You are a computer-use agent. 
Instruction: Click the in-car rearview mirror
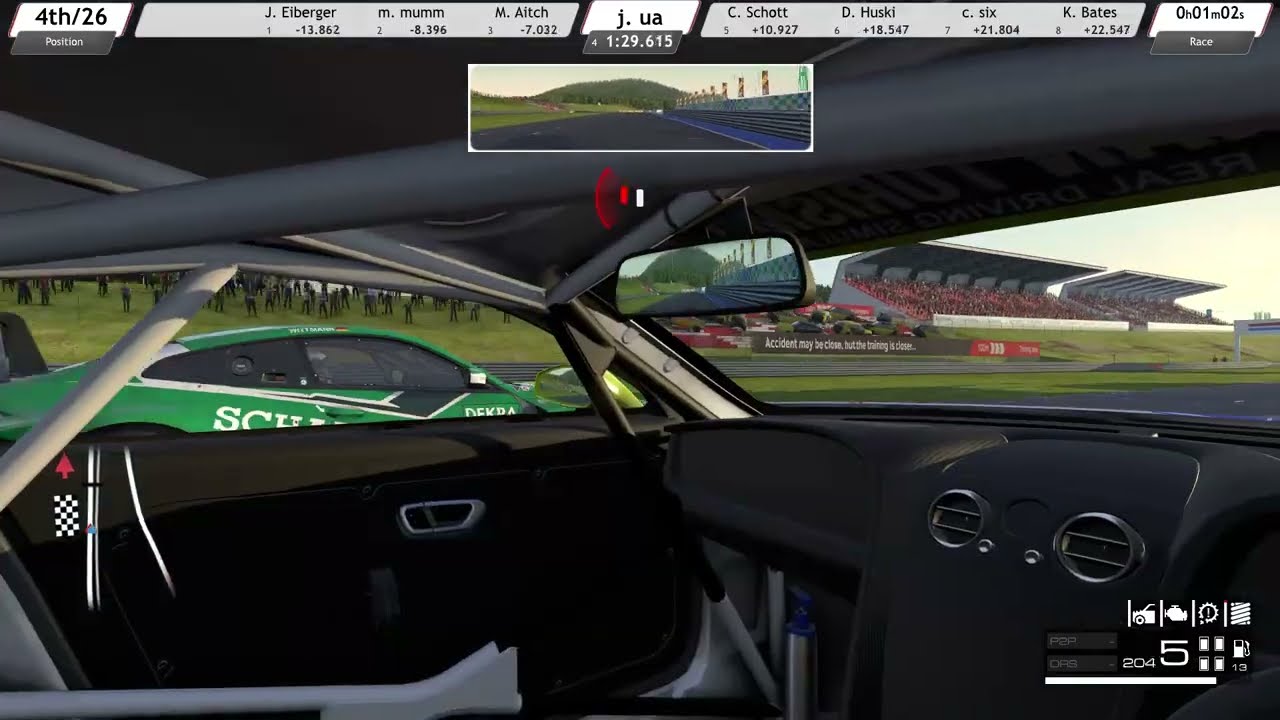click(714, 275)
